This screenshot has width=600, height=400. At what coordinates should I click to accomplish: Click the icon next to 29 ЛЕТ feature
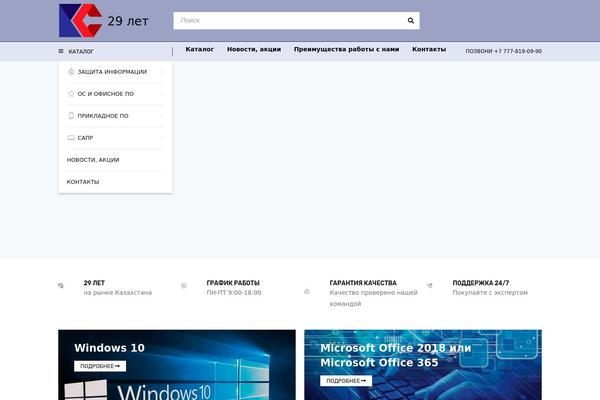pyautogui.click(x=61, y=286)
